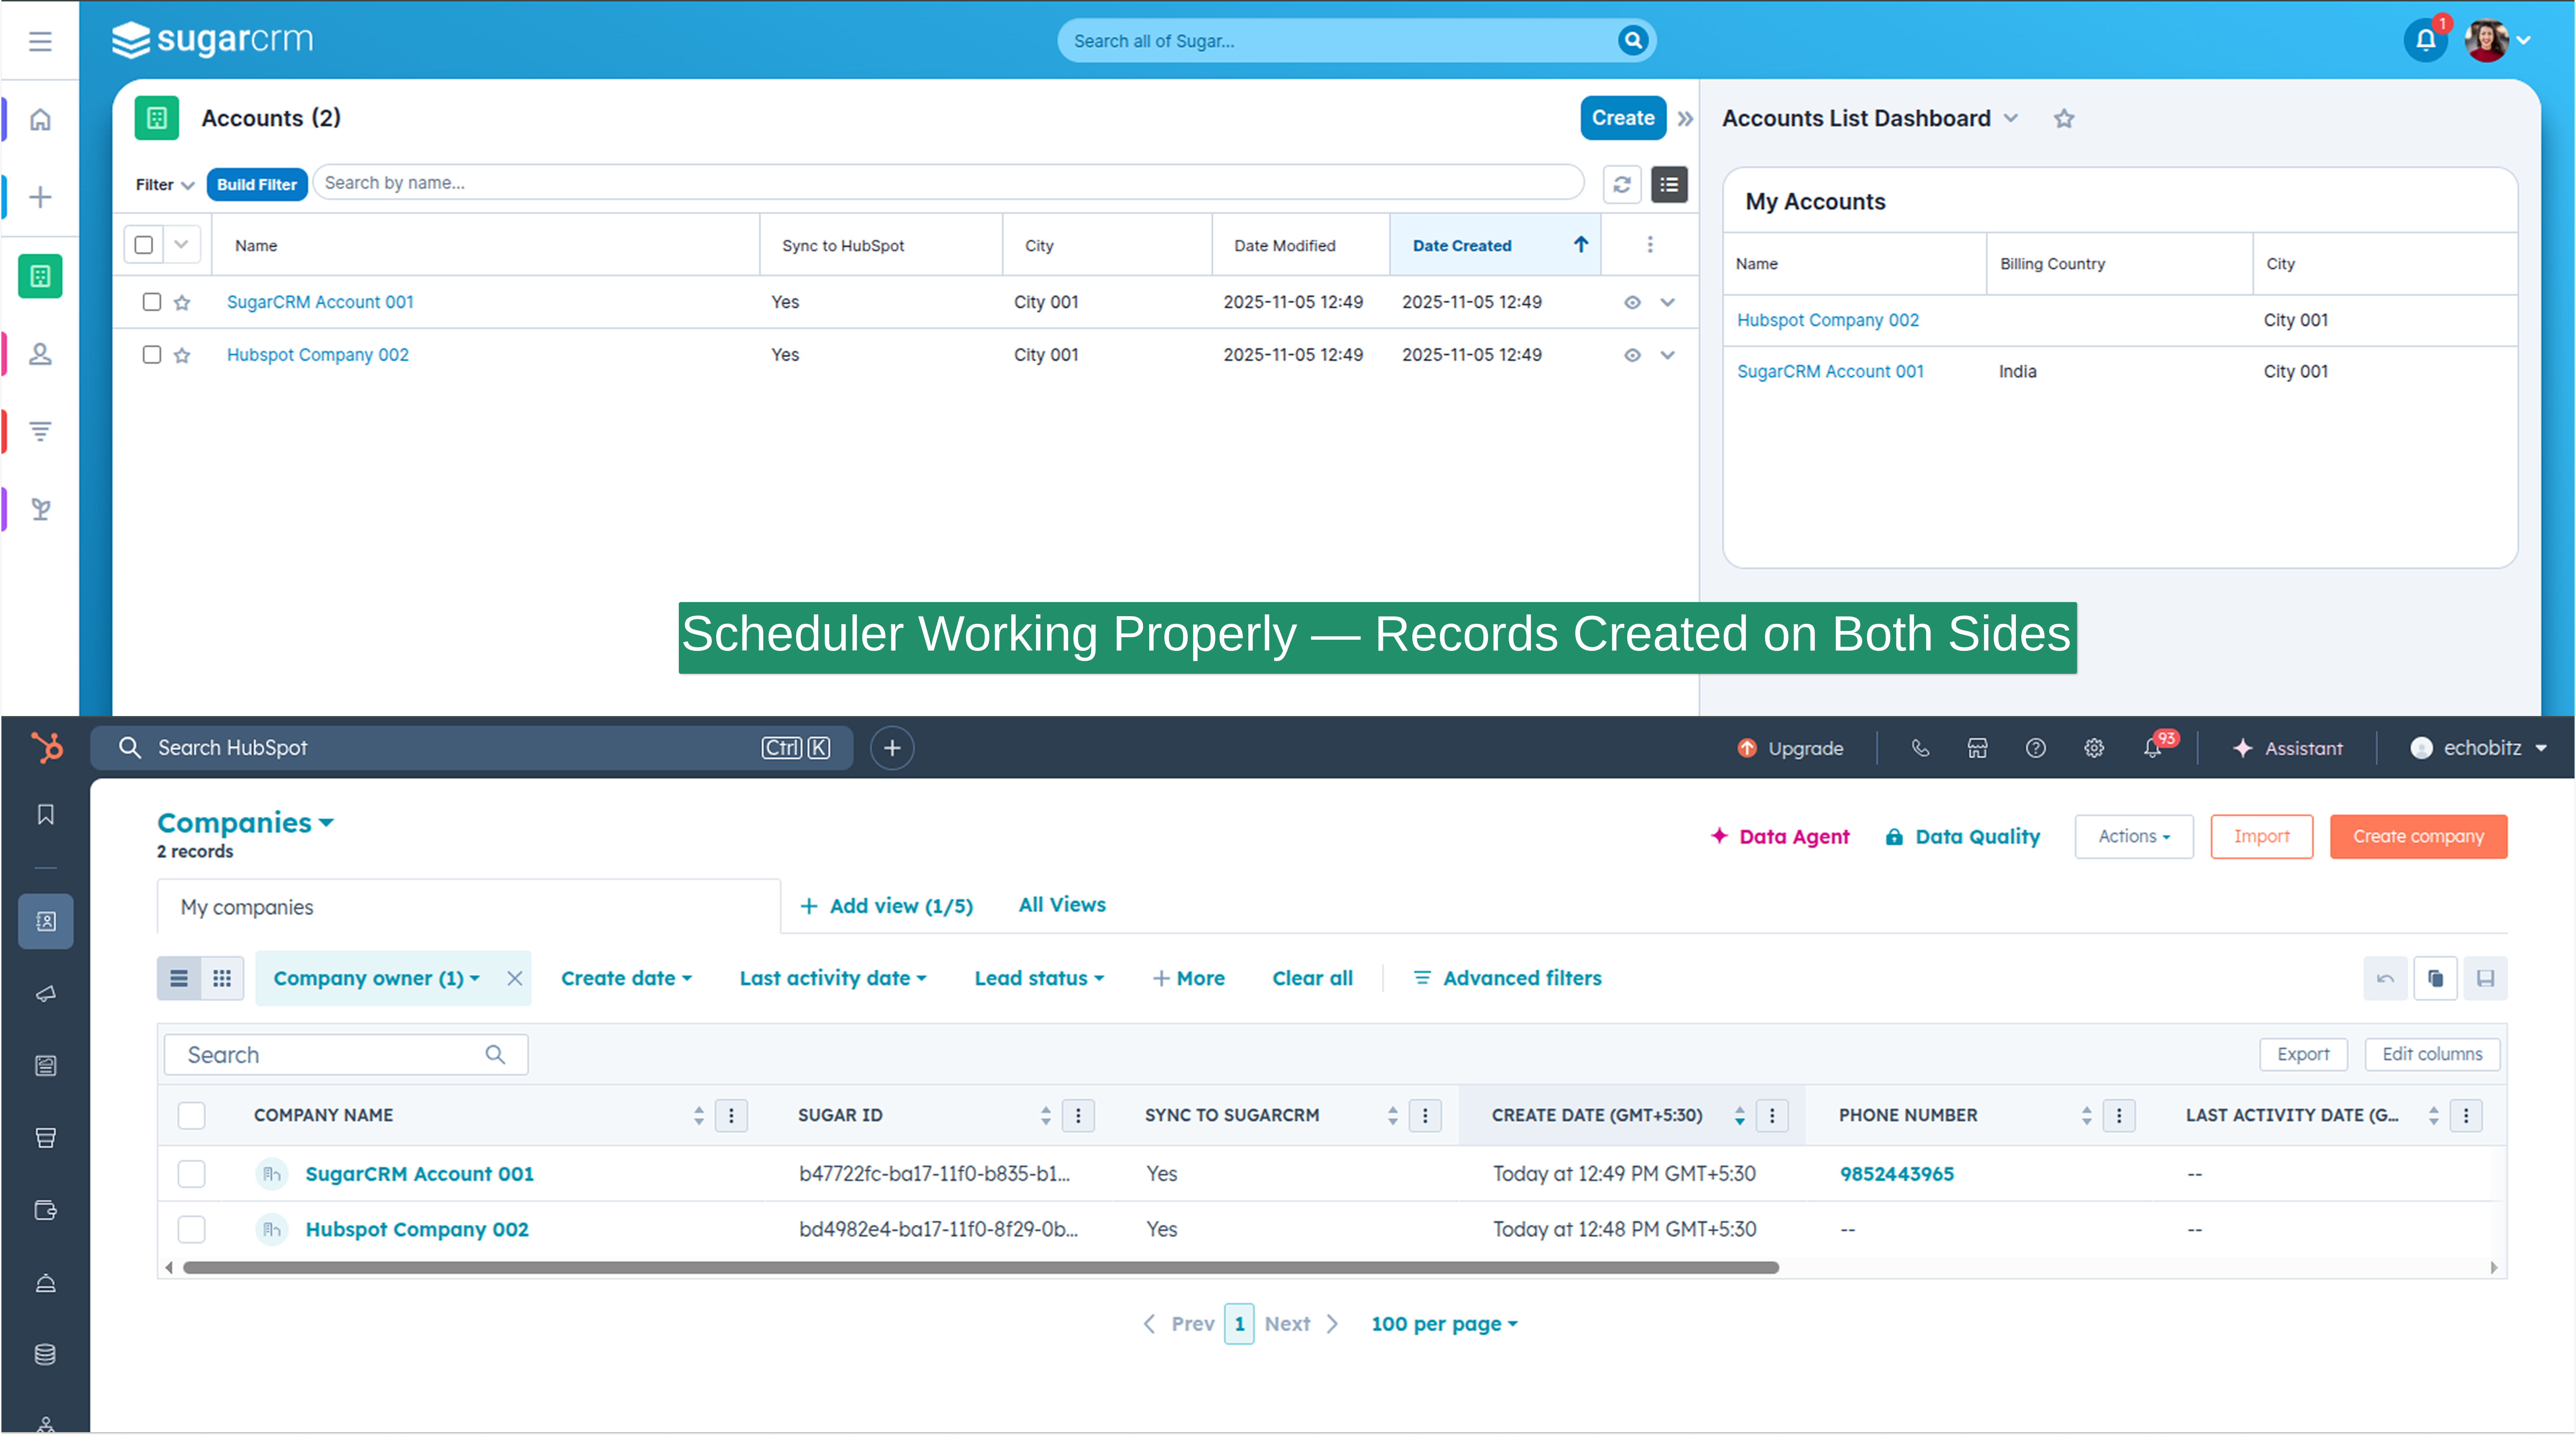Click the refresh icon above Accounts list

coord(1622,184)
